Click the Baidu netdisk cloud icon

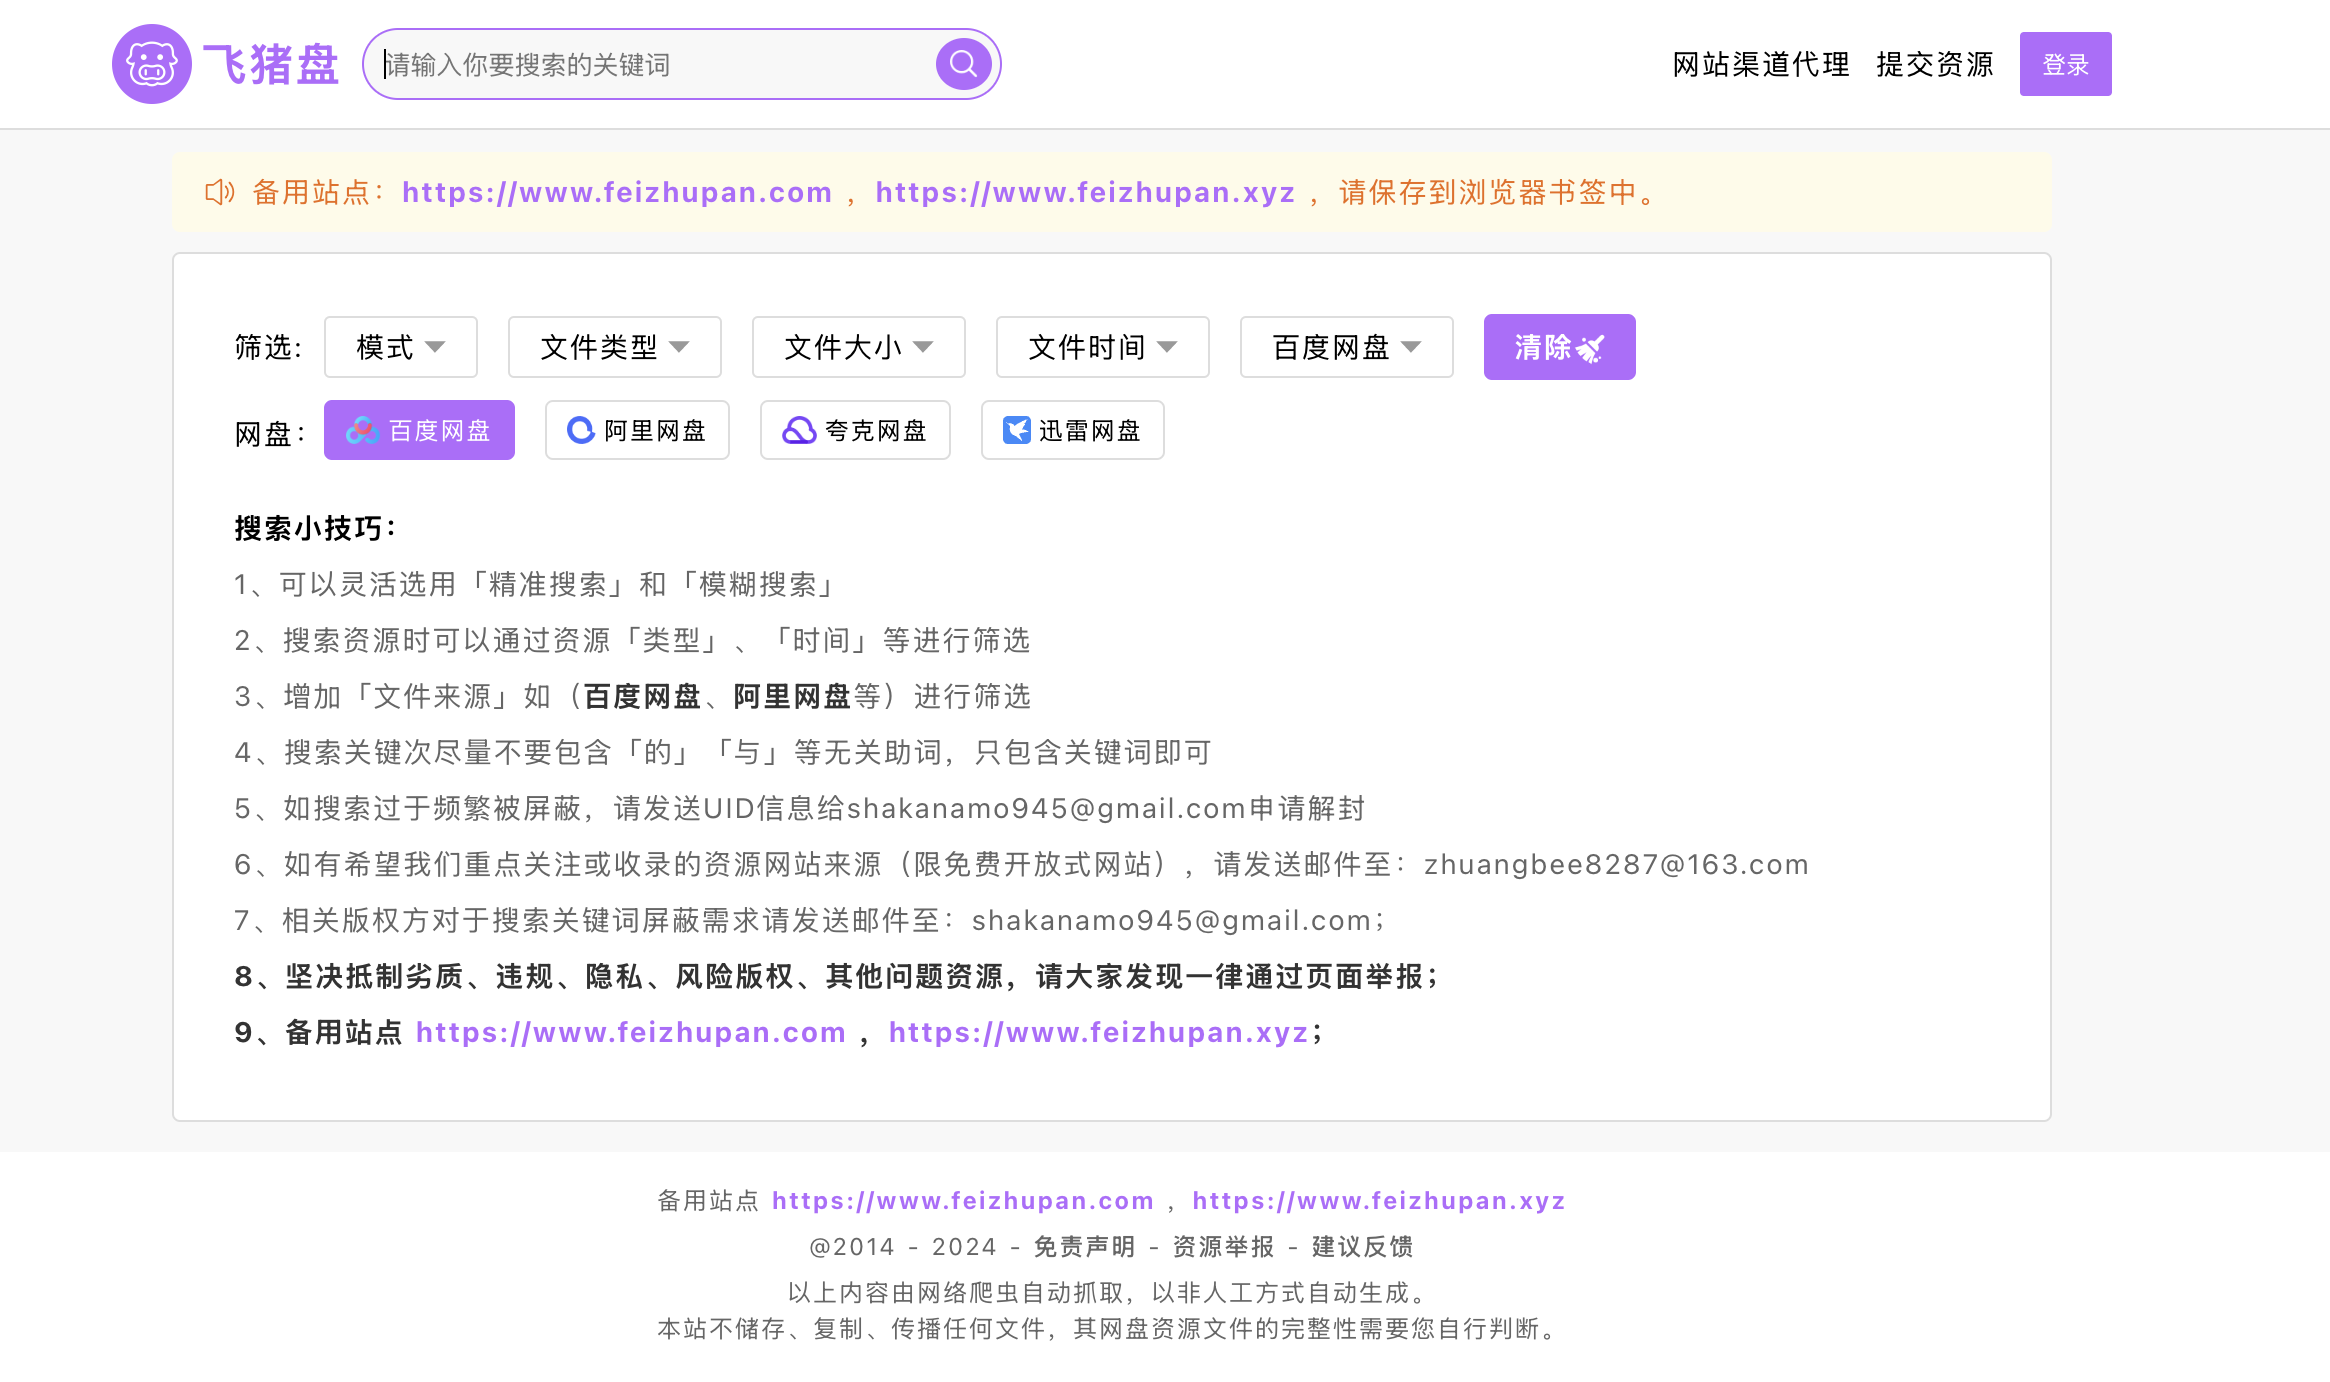(361, 431)
